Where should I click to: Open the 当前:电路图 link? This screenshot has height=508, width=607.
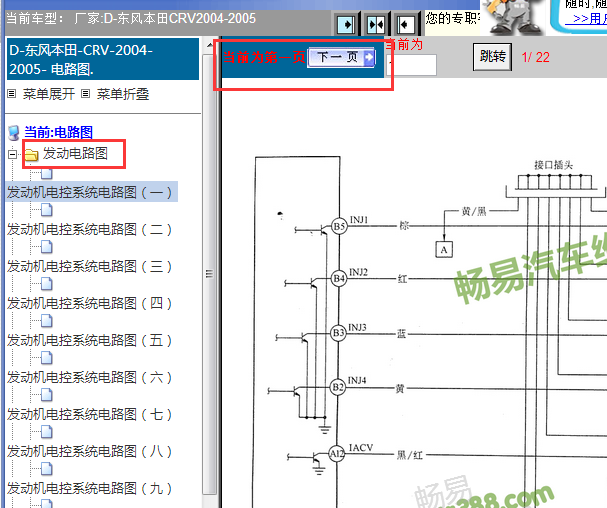[58, 132]
